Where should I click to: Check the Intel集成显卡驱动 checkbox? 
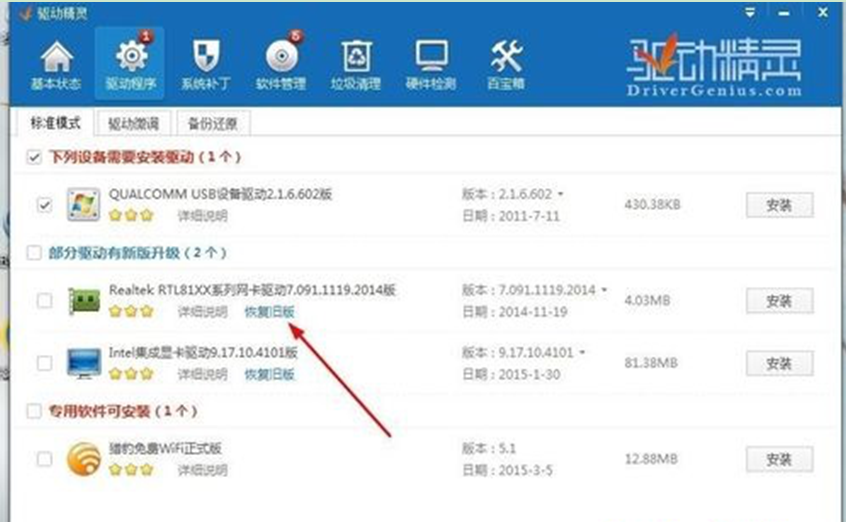tap(45, 363)
